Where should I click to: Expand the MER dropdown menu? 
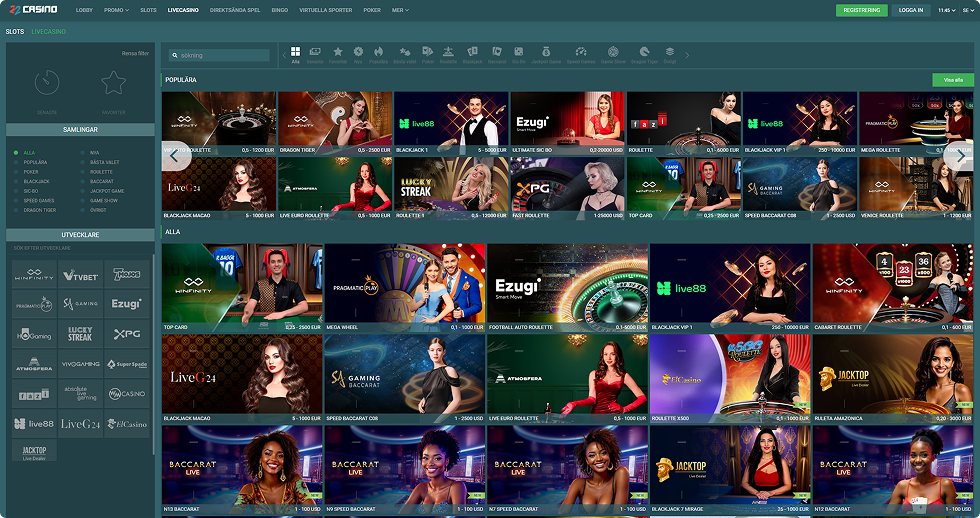click(x=400, y=10)
